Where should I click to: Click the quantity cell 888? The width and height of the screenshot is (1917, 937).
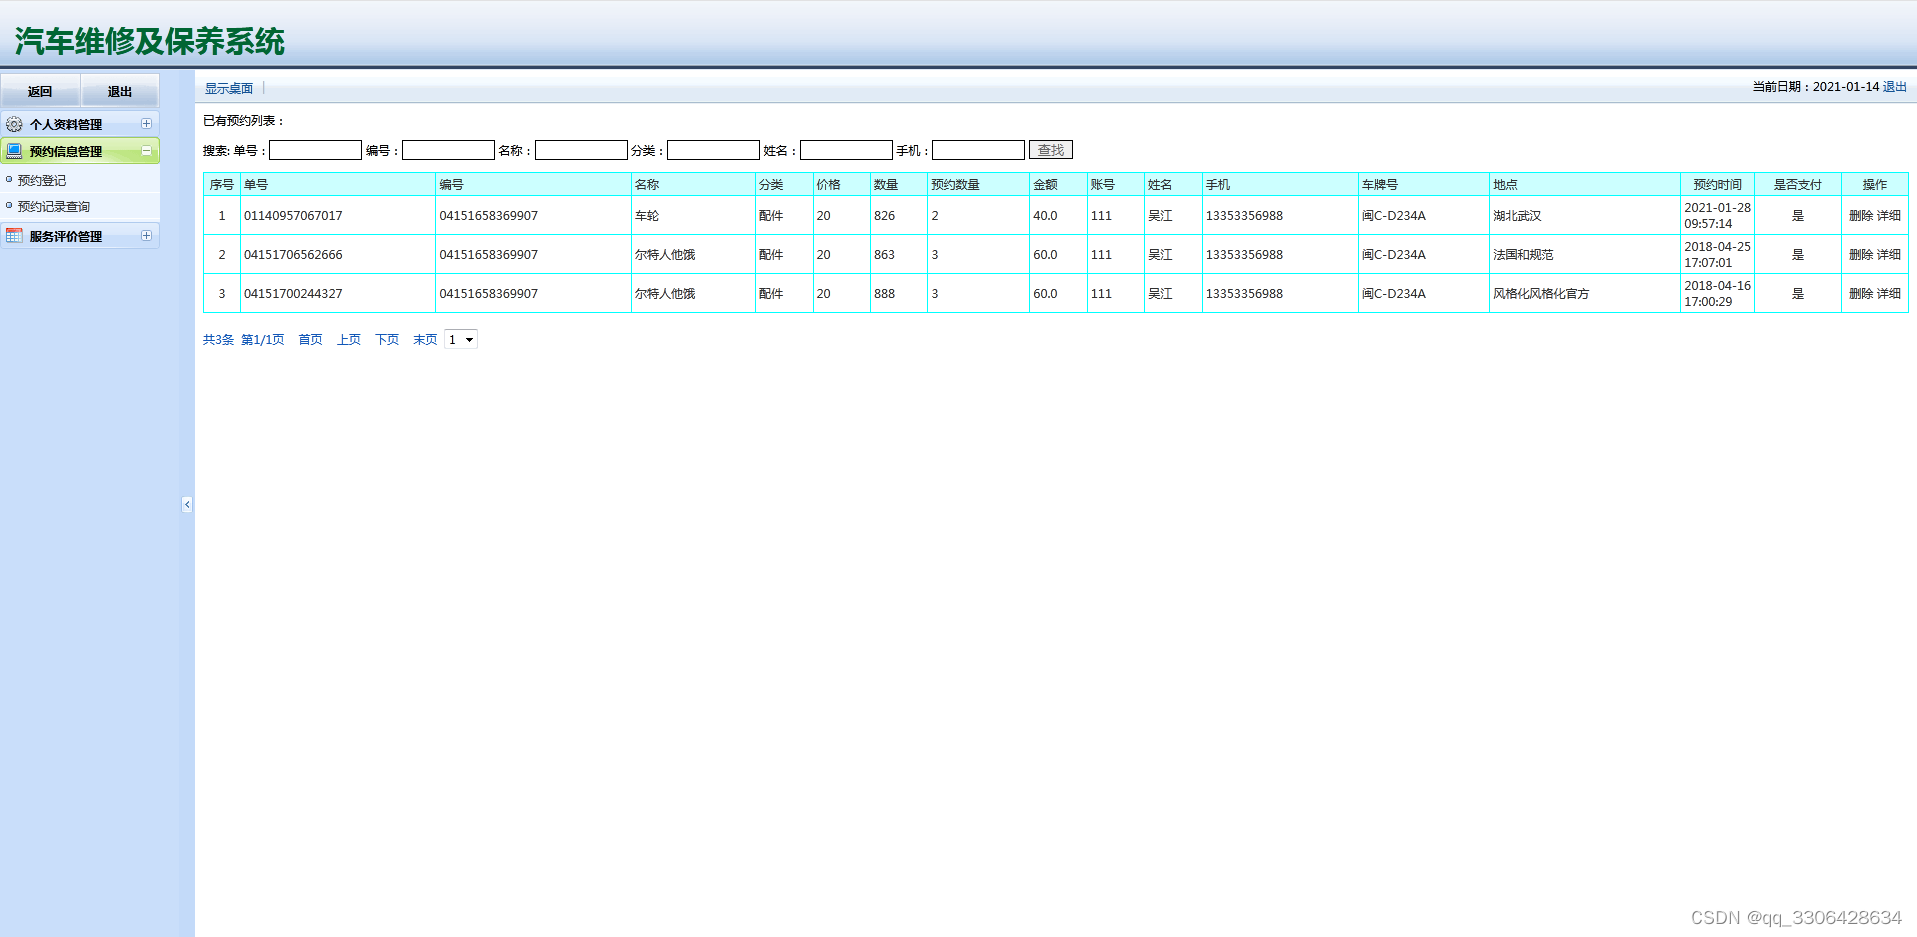[x=884, y=294]
